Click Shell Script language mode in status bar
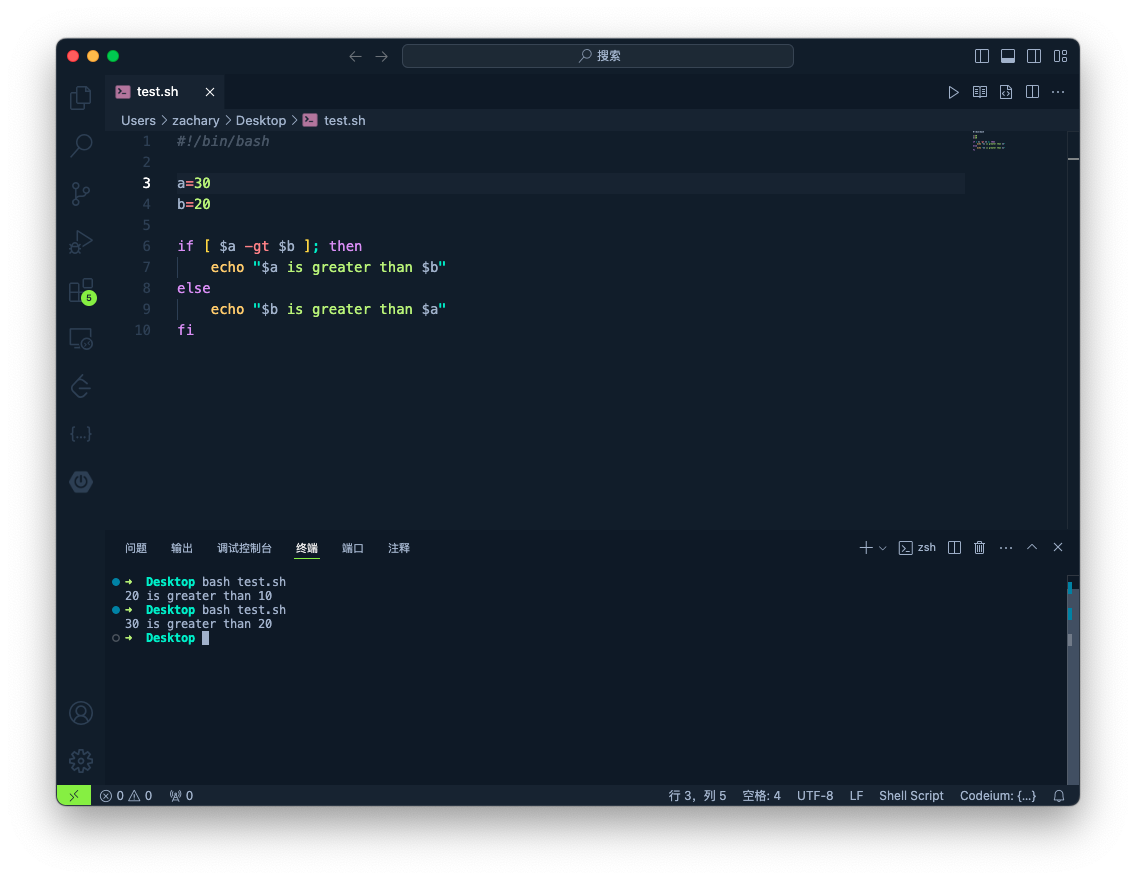Viewport: 1136px width, 880px height. pyautogui.click(x=911, y=796)
